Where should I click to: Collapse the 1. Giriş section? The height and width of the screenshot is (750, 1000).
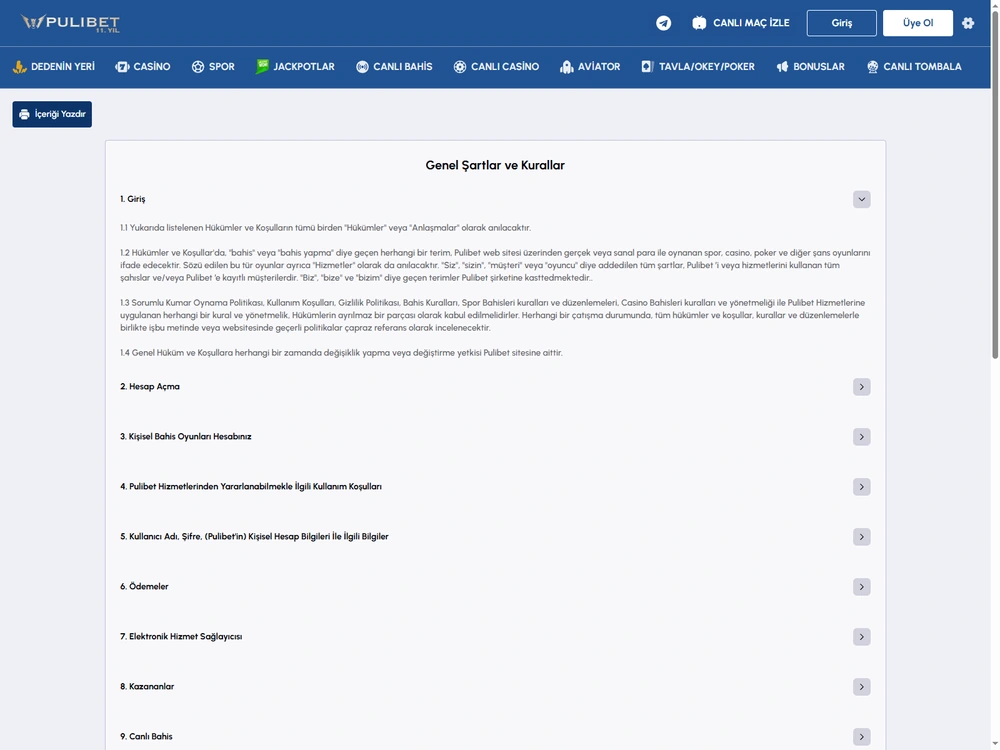pos(862,199)
